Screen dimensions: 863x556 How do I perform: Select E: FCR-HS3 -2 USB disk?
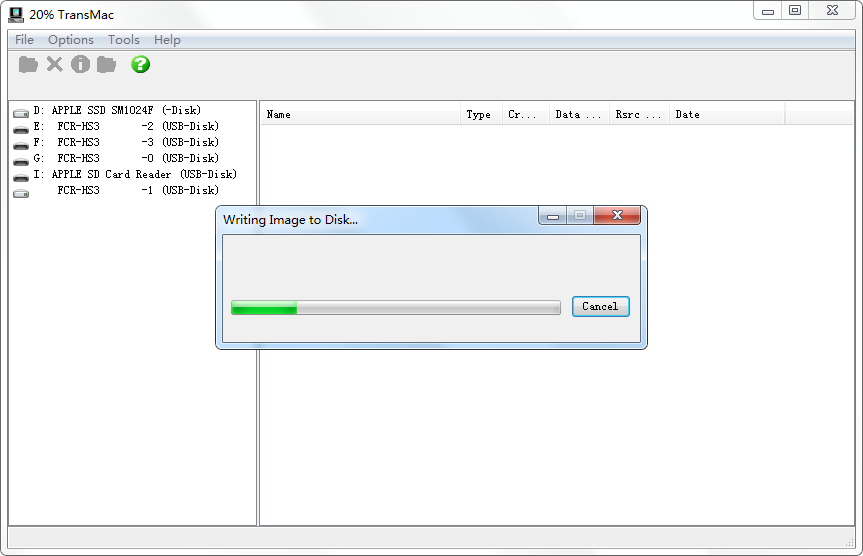tap(126, 126)
